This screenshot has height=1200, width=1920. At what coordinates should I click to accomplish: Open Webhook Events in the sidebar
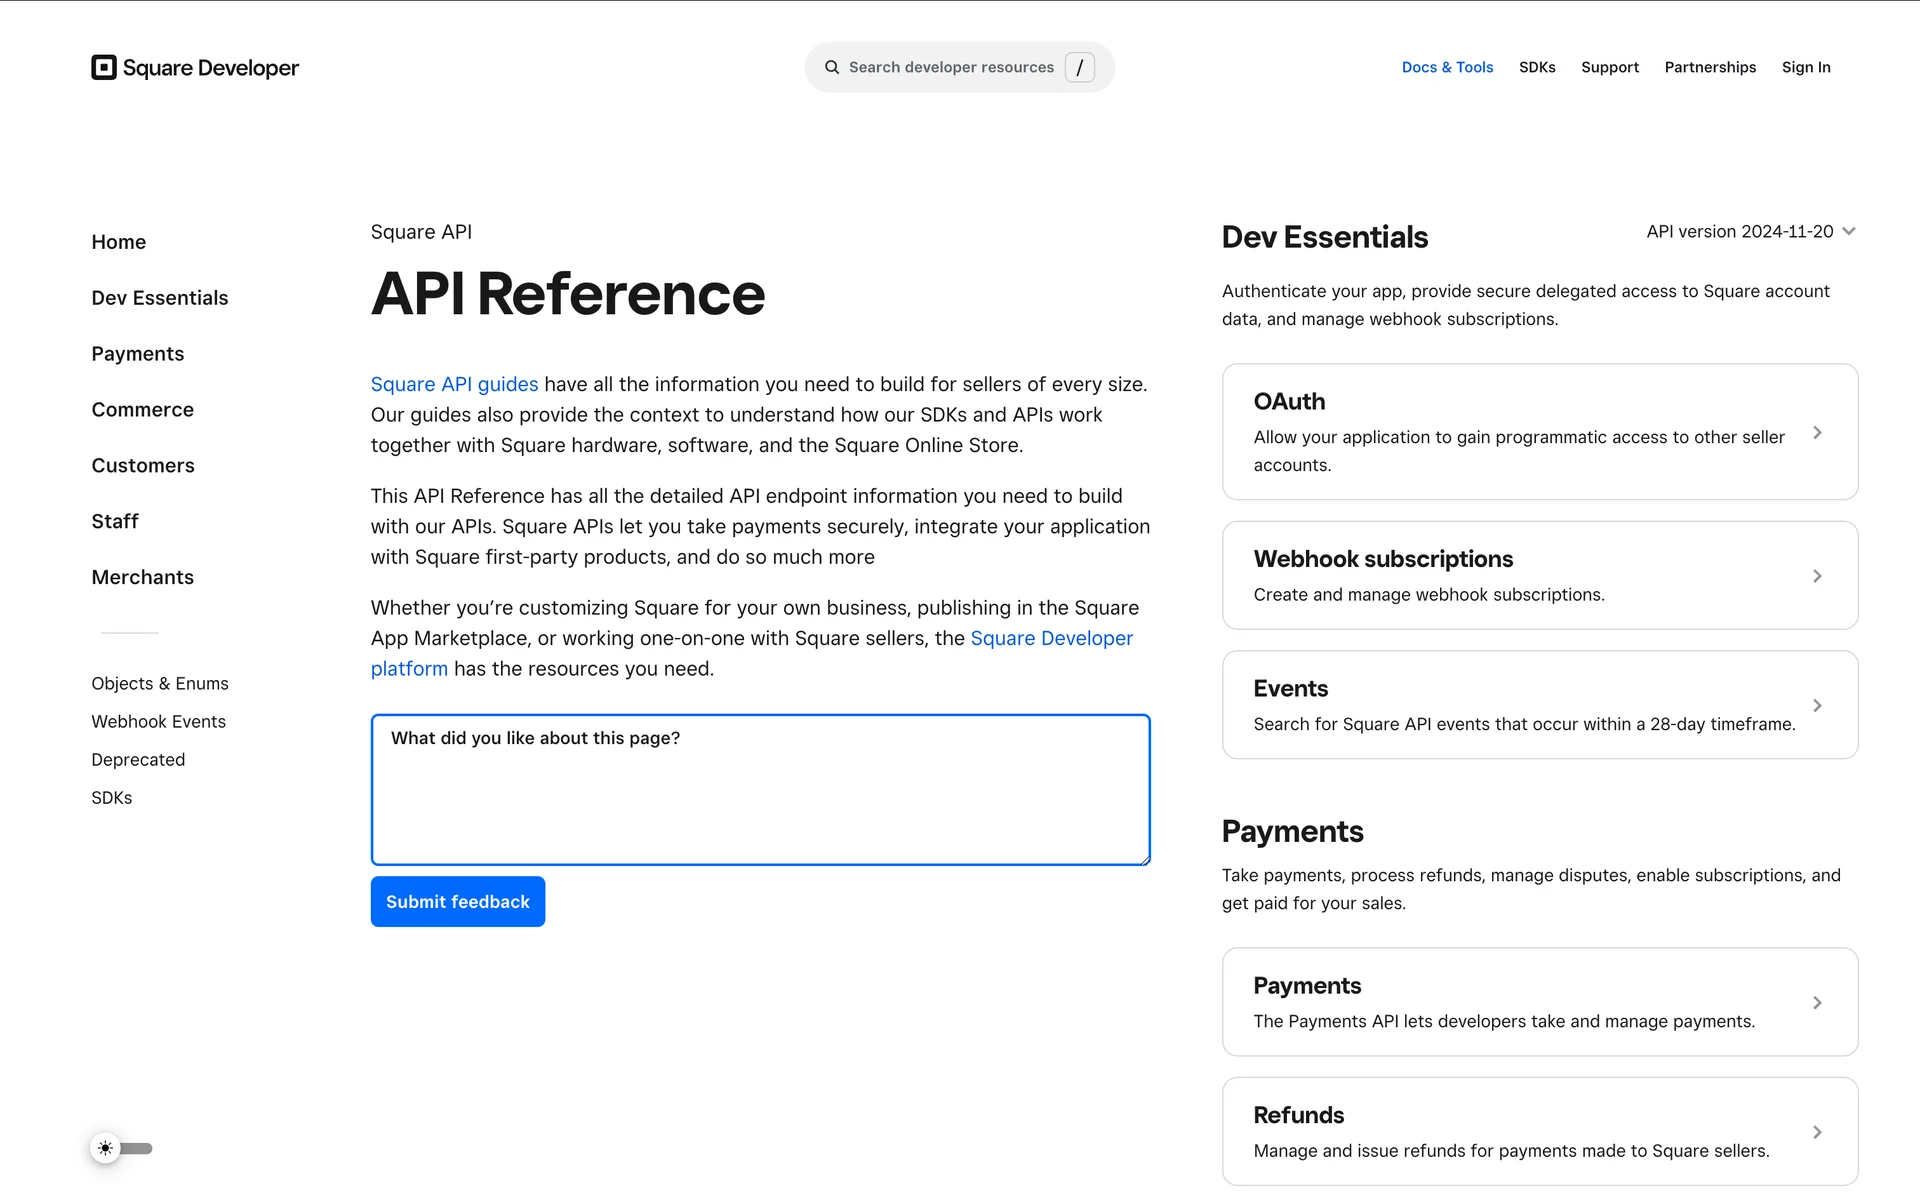[x=158, y=722]
